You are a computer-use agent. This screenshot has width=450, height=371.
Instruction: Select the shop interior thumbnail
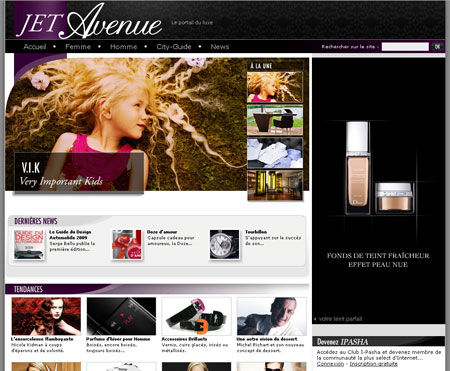pyautogui.click(x=275, y=186)
